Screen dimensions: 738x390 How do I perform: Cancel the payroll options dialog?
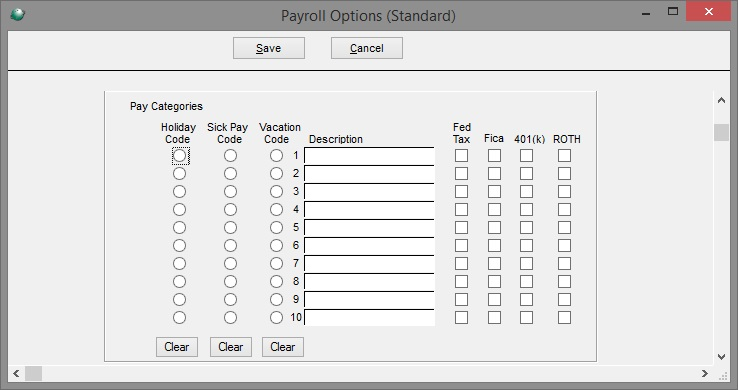pyautogui.click(x=367, y=48)
